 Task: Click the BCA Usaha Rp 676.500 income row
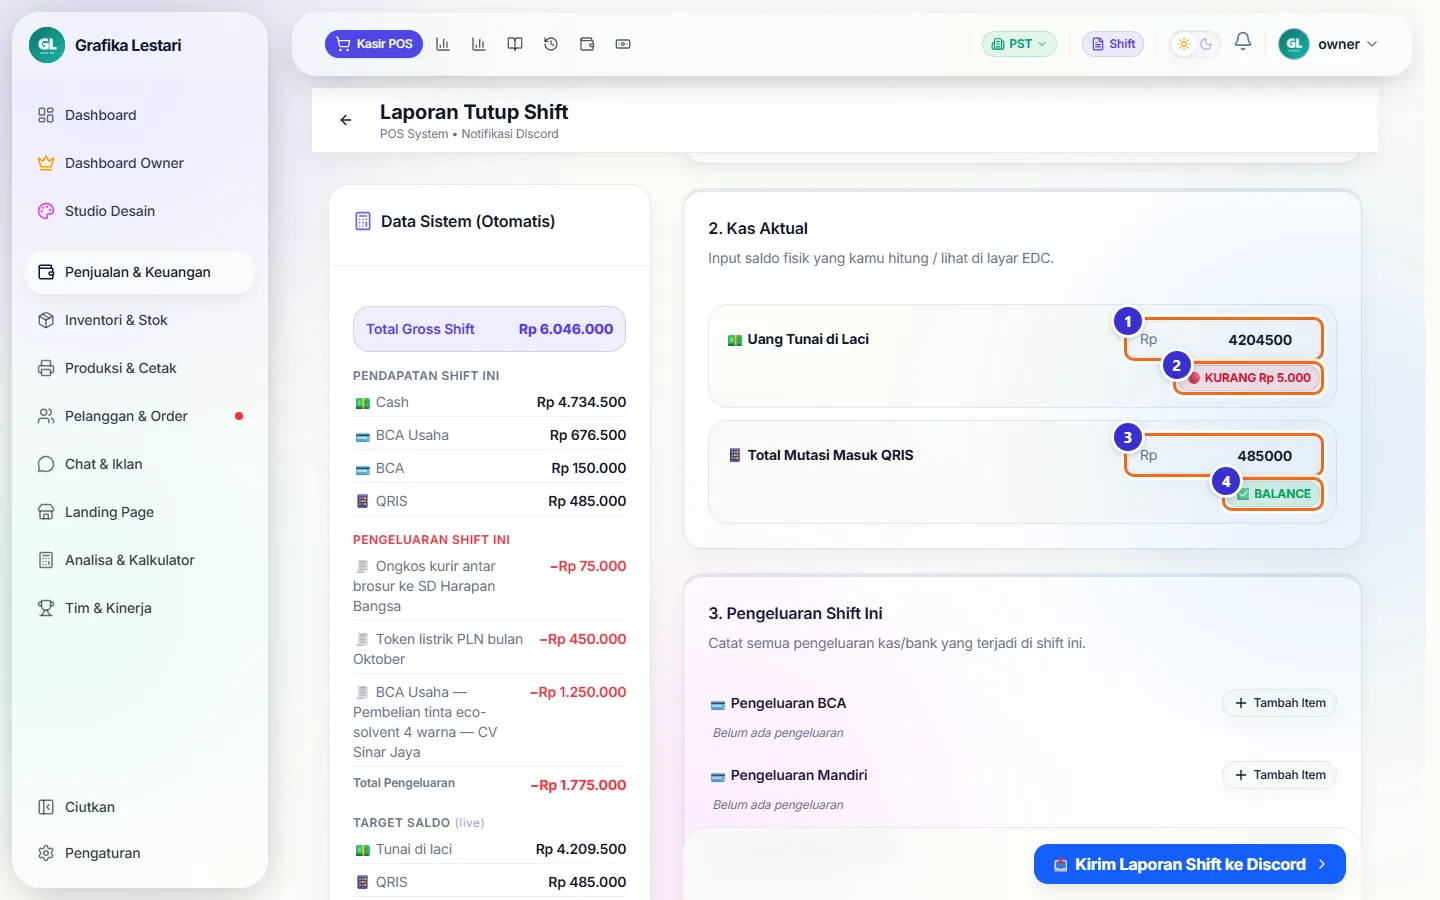tap(489, 435)
